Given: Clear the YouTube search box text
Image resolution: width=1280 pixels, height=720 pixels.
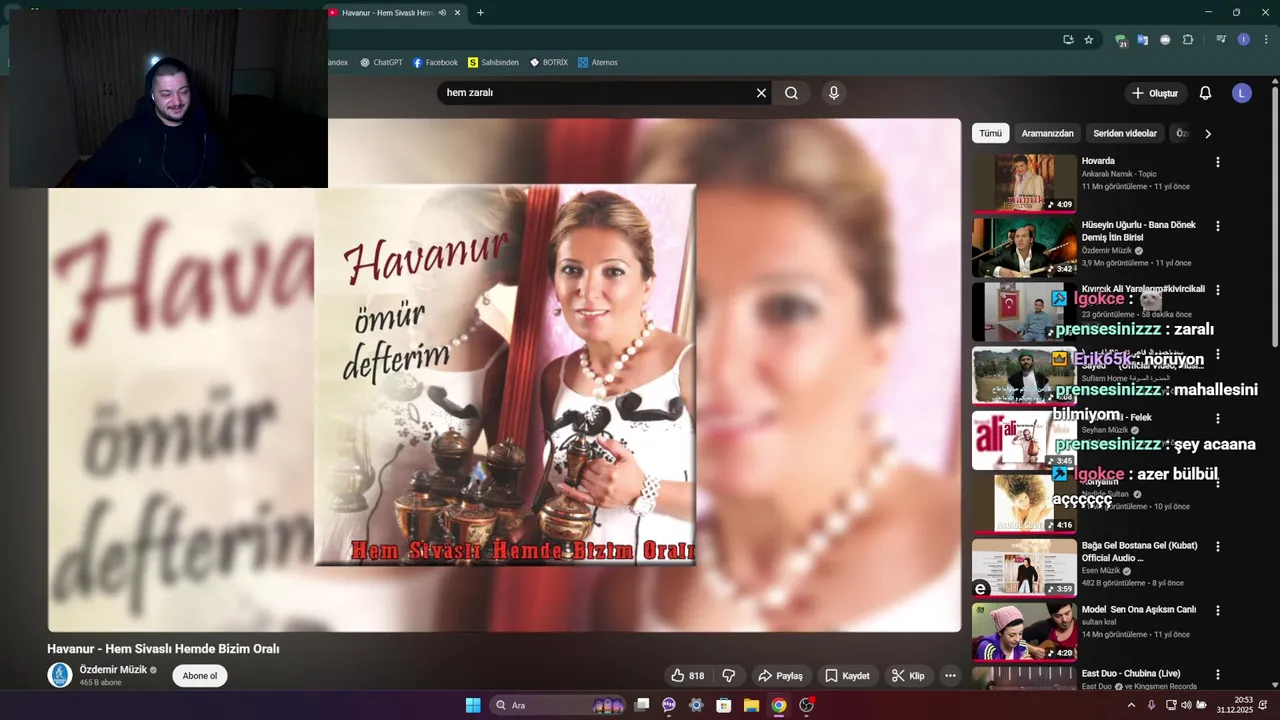Looking at the screenshot, I should 761,93.
